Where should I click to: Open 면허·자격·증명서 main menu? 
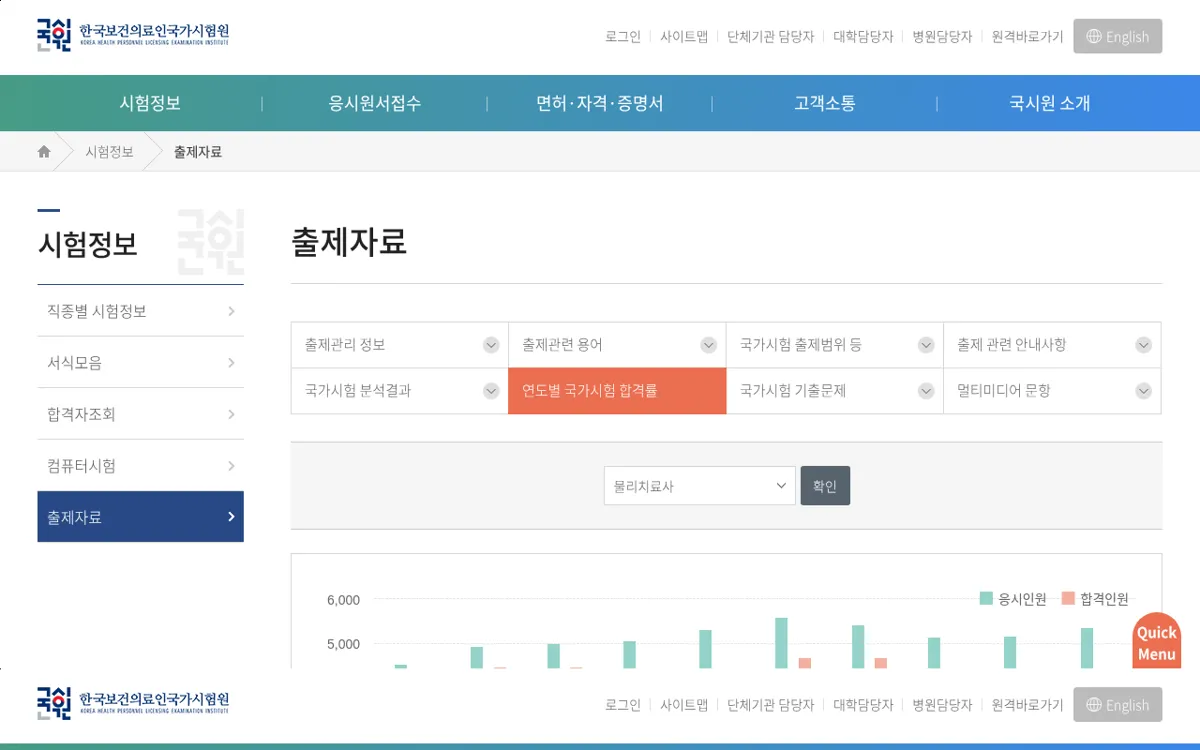click(600, 103)
